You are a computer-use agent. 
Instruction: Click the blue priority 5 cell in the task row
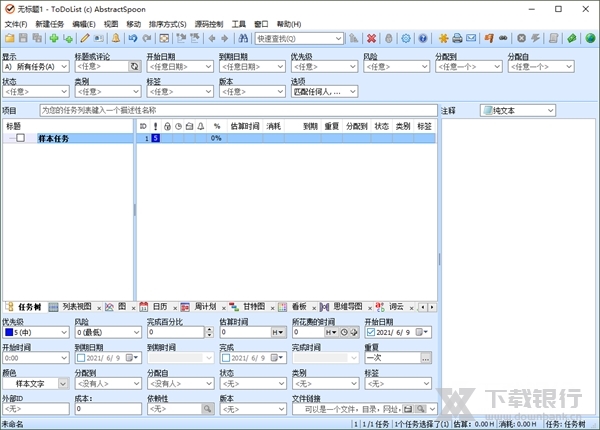pyautogui.click(x=155, y=138)
